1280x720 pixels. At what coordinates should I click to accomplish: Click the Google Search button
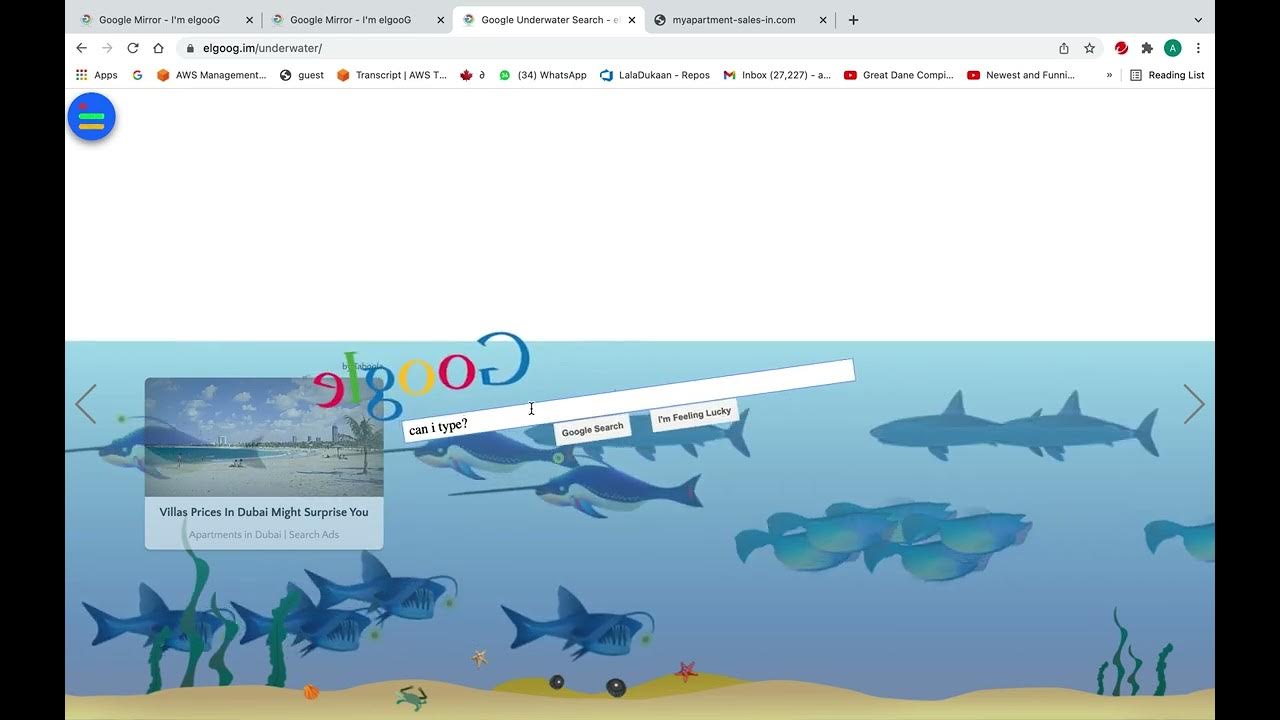(x=592, y=429)
